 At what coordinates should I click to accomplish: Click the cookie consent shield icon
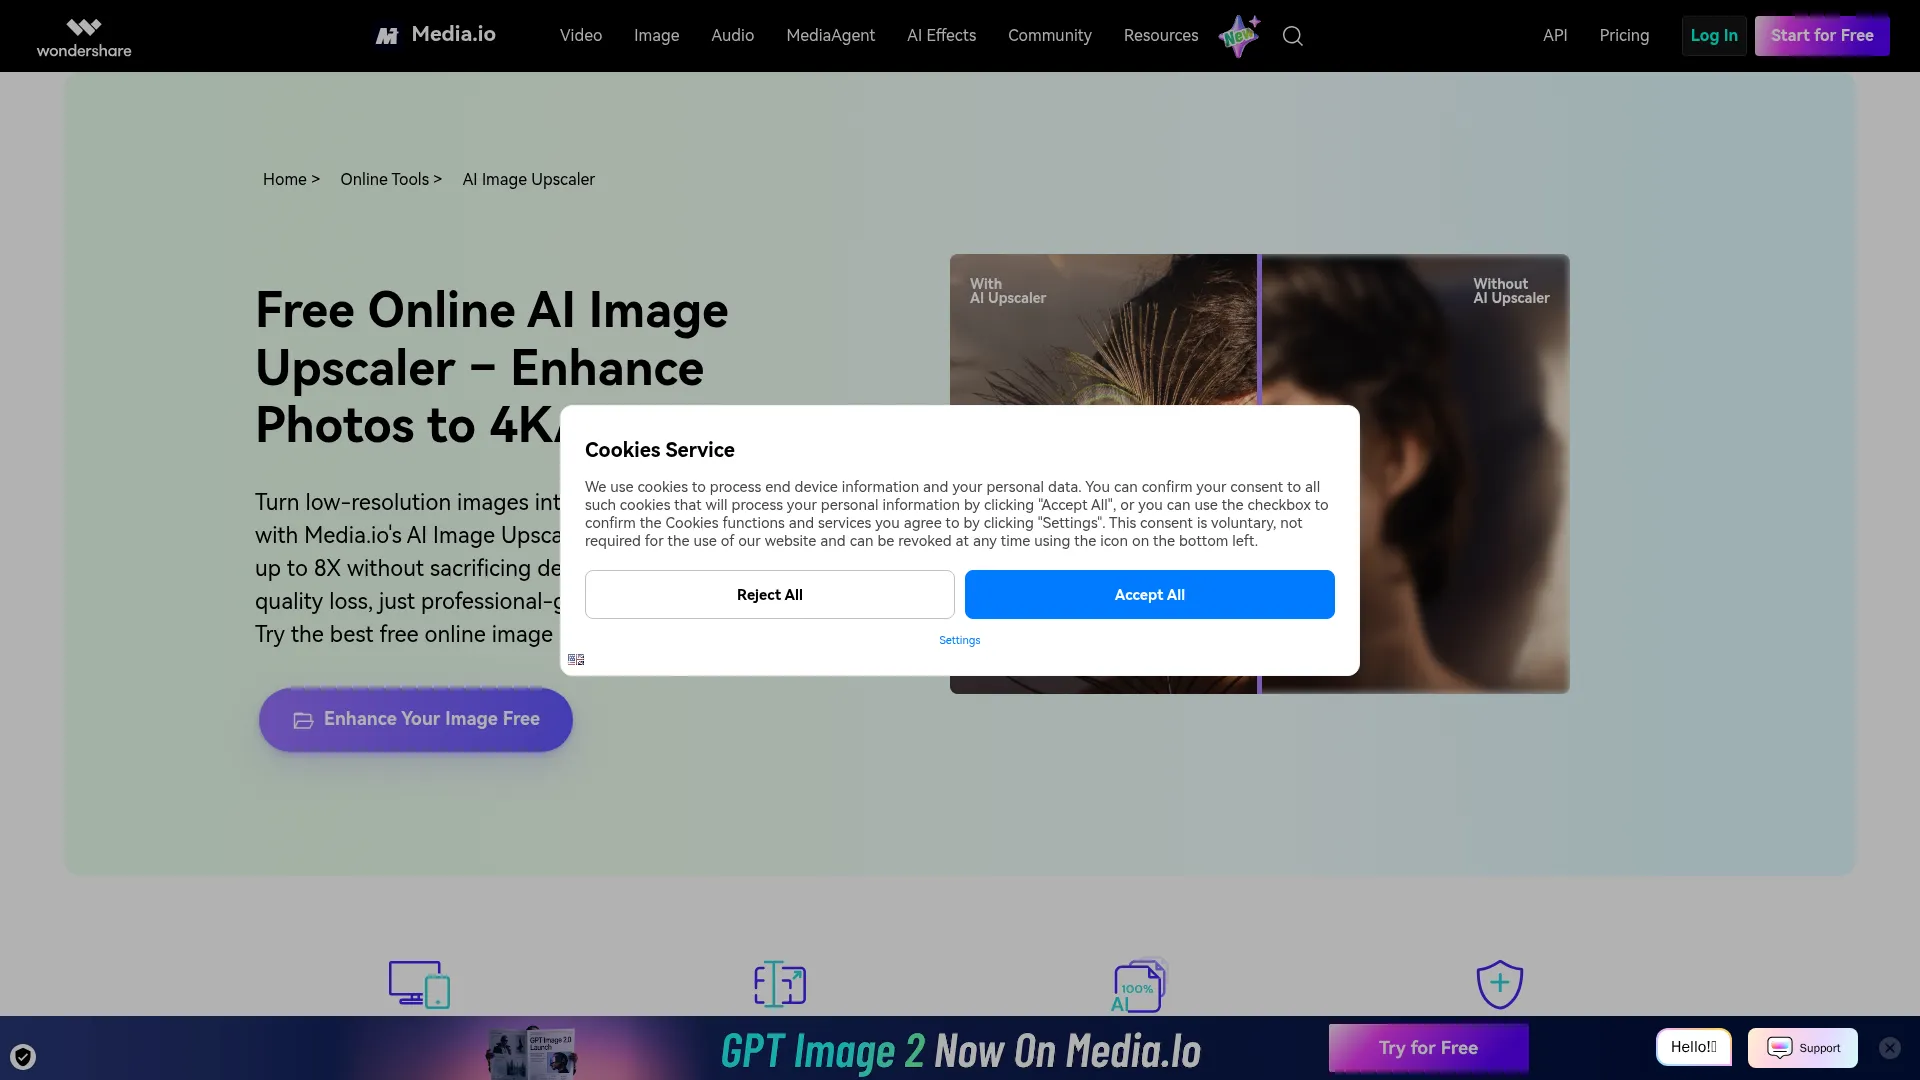point(23,1056)
